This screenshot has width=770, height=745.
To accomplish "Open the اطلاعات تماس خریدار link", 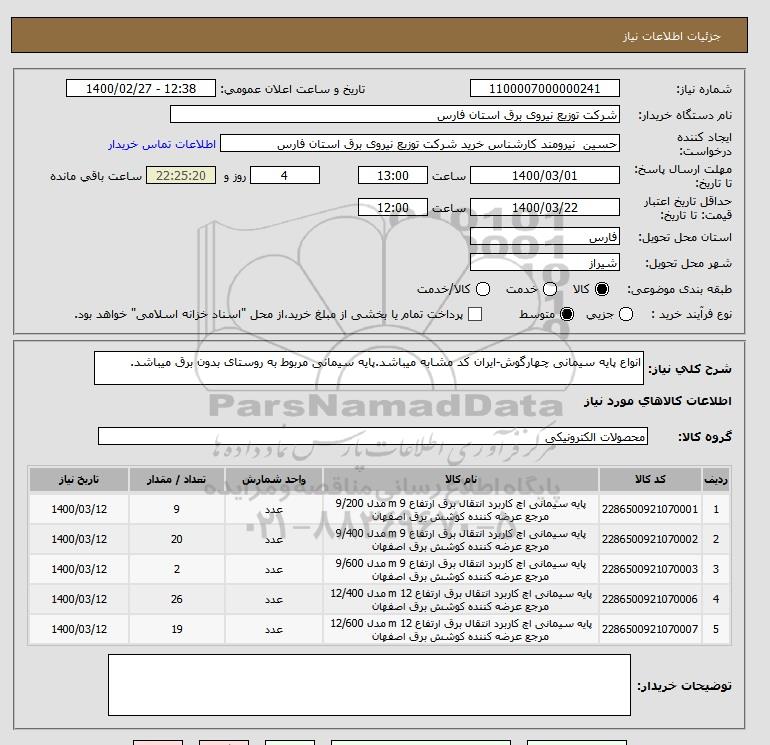I will click(x=162, y=144).
